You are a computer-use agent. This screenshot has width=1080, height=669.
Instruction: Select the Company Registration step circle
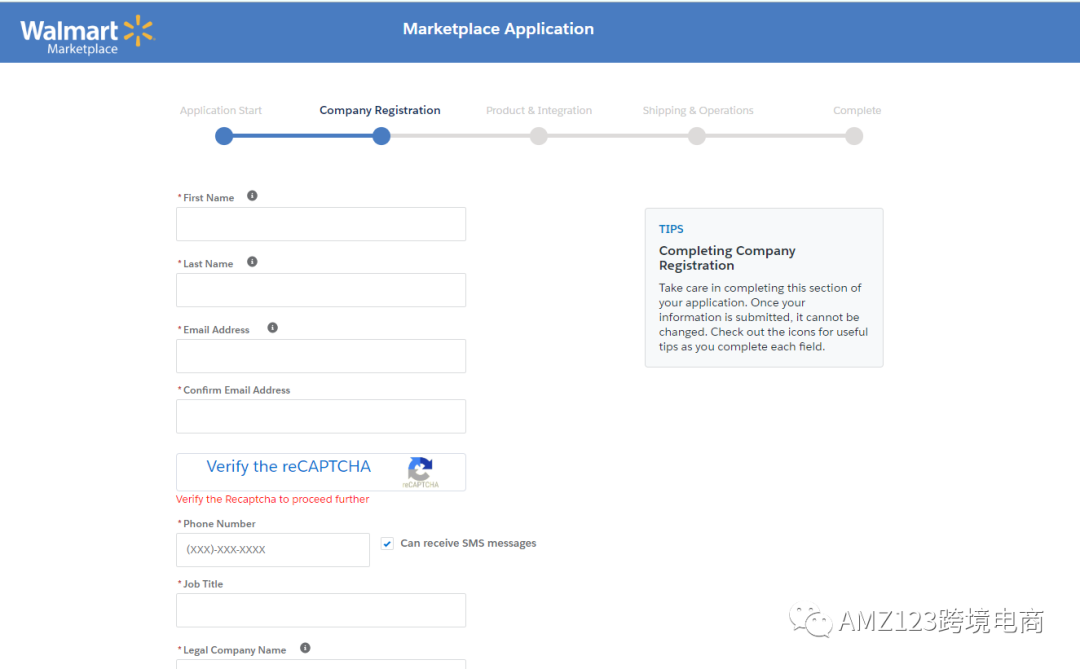pos(381,136)
